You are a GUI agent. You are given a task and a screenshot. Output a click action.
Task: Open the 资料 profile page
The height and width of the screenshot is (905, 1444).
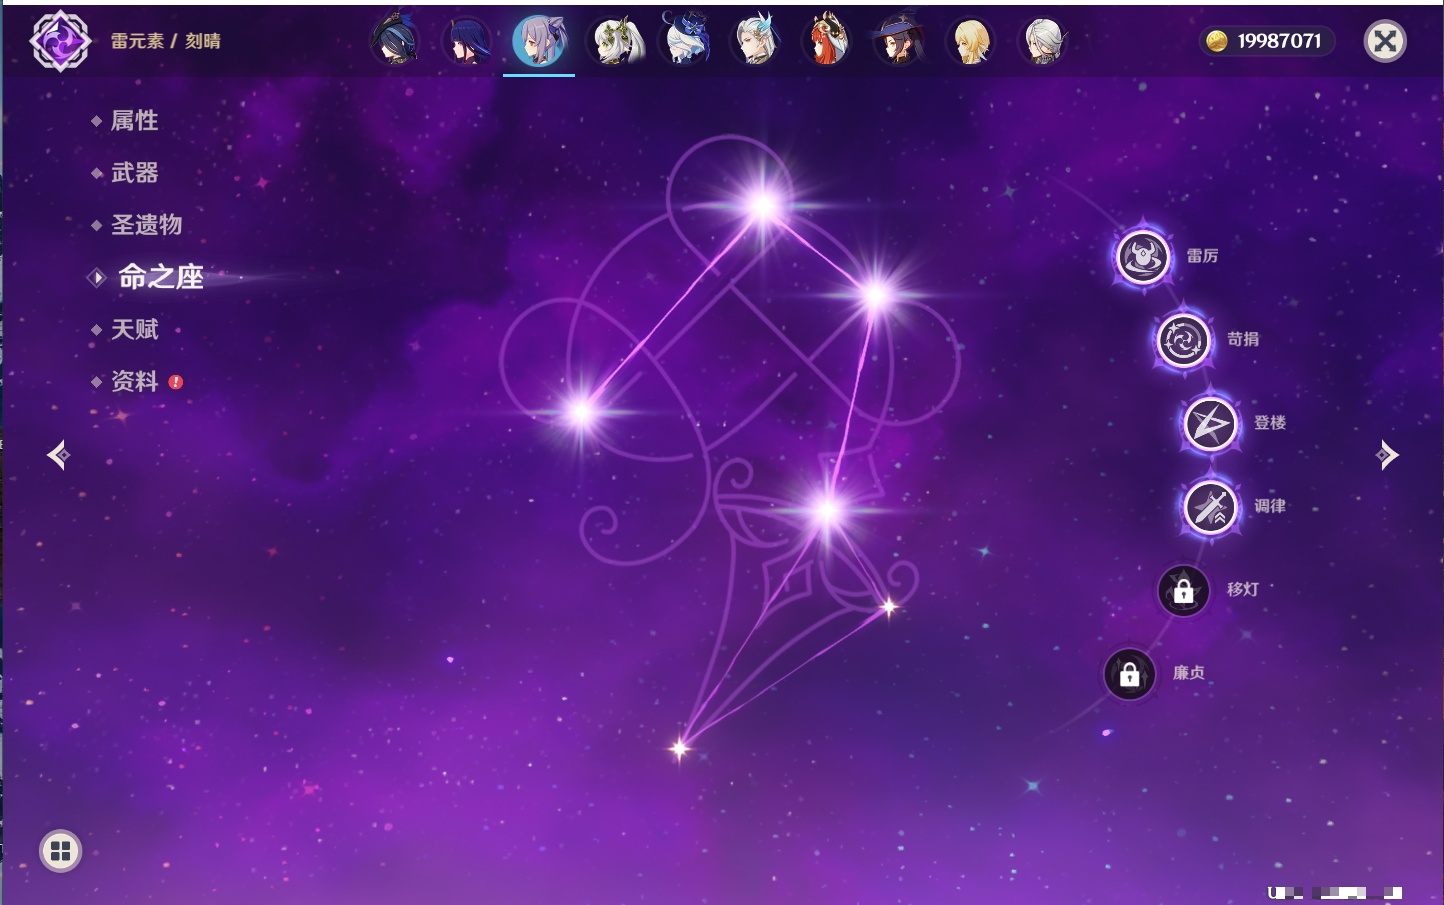pos(134,381)
